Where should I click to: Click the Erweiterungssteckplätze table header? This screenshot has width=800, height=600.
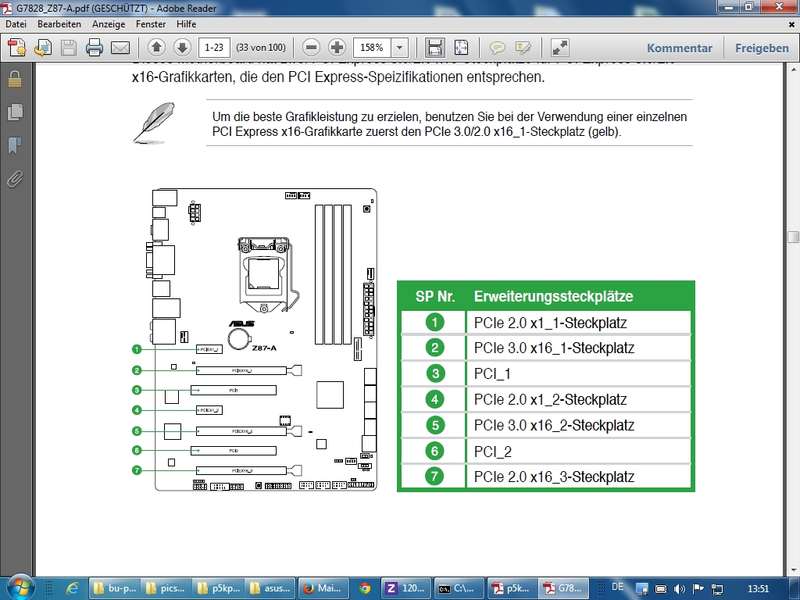[554, 296]
